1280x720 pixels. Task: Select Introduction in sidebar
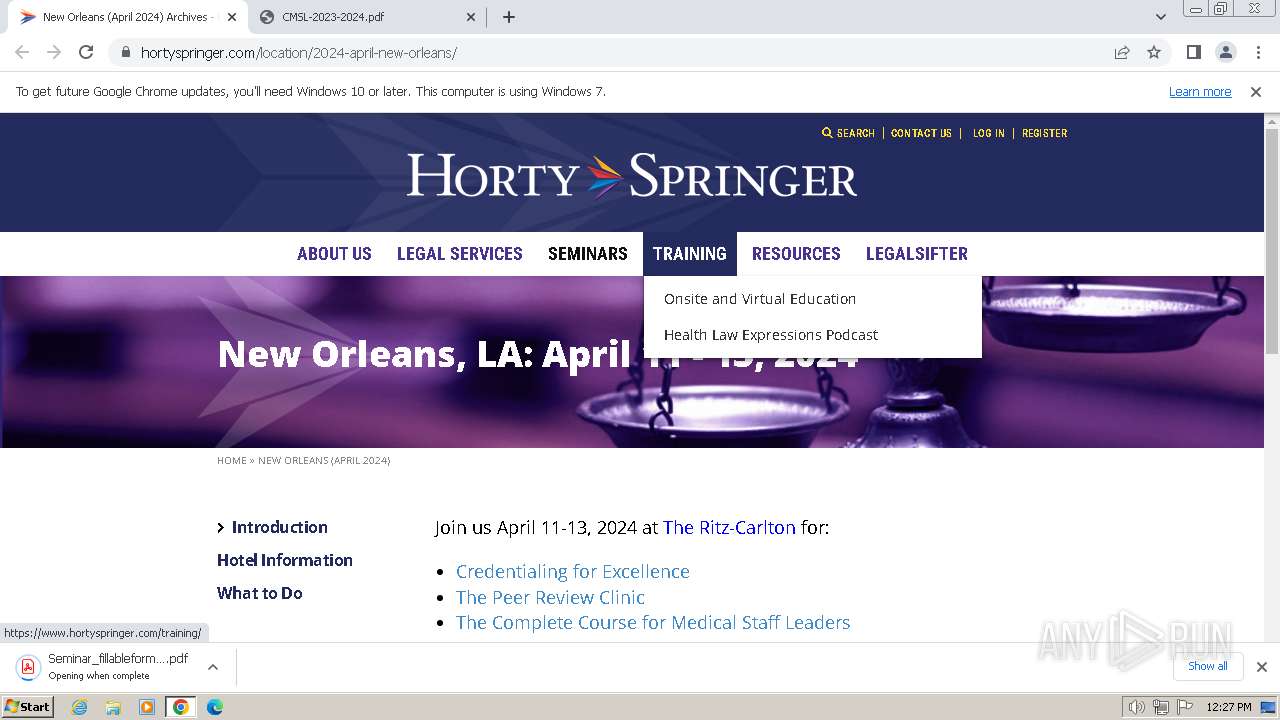(279, 527)
